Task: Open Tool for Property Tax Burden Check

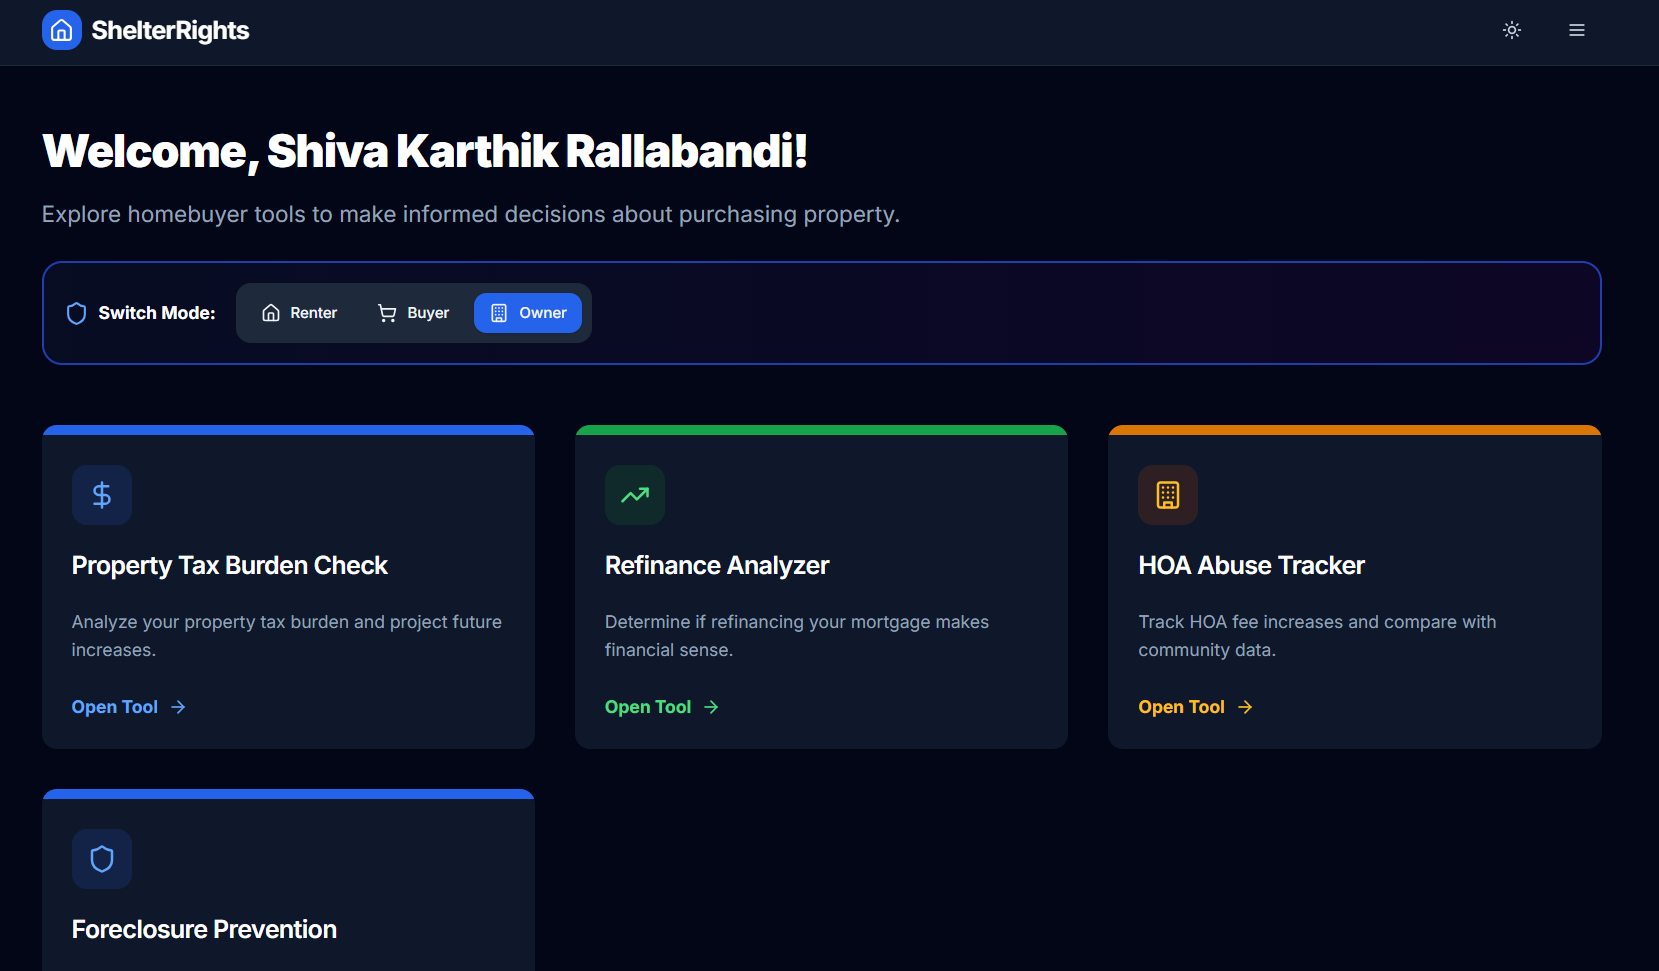Action: pyautogui.click(x=129, y=707)
